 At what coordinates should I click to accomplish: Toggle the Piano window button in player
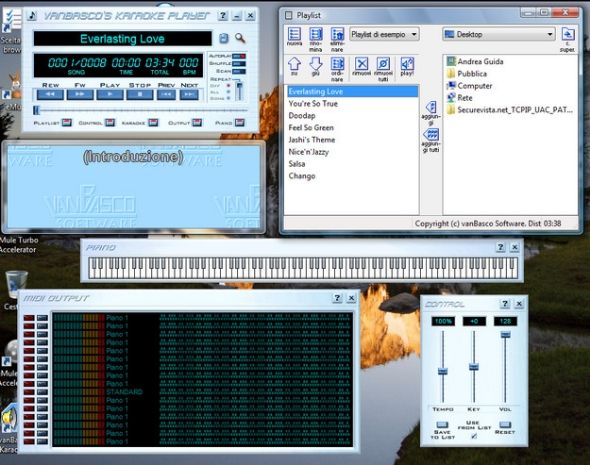(240, 123)
